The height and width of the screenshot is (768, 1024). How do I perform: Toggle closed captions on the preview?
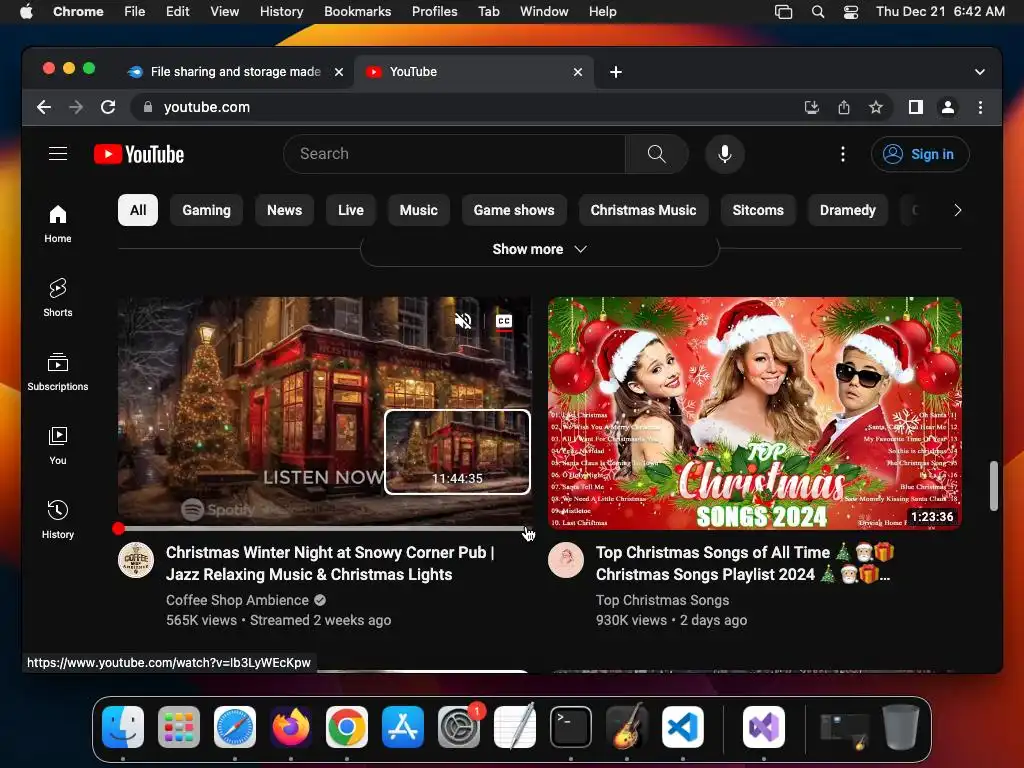coord(504,321)
